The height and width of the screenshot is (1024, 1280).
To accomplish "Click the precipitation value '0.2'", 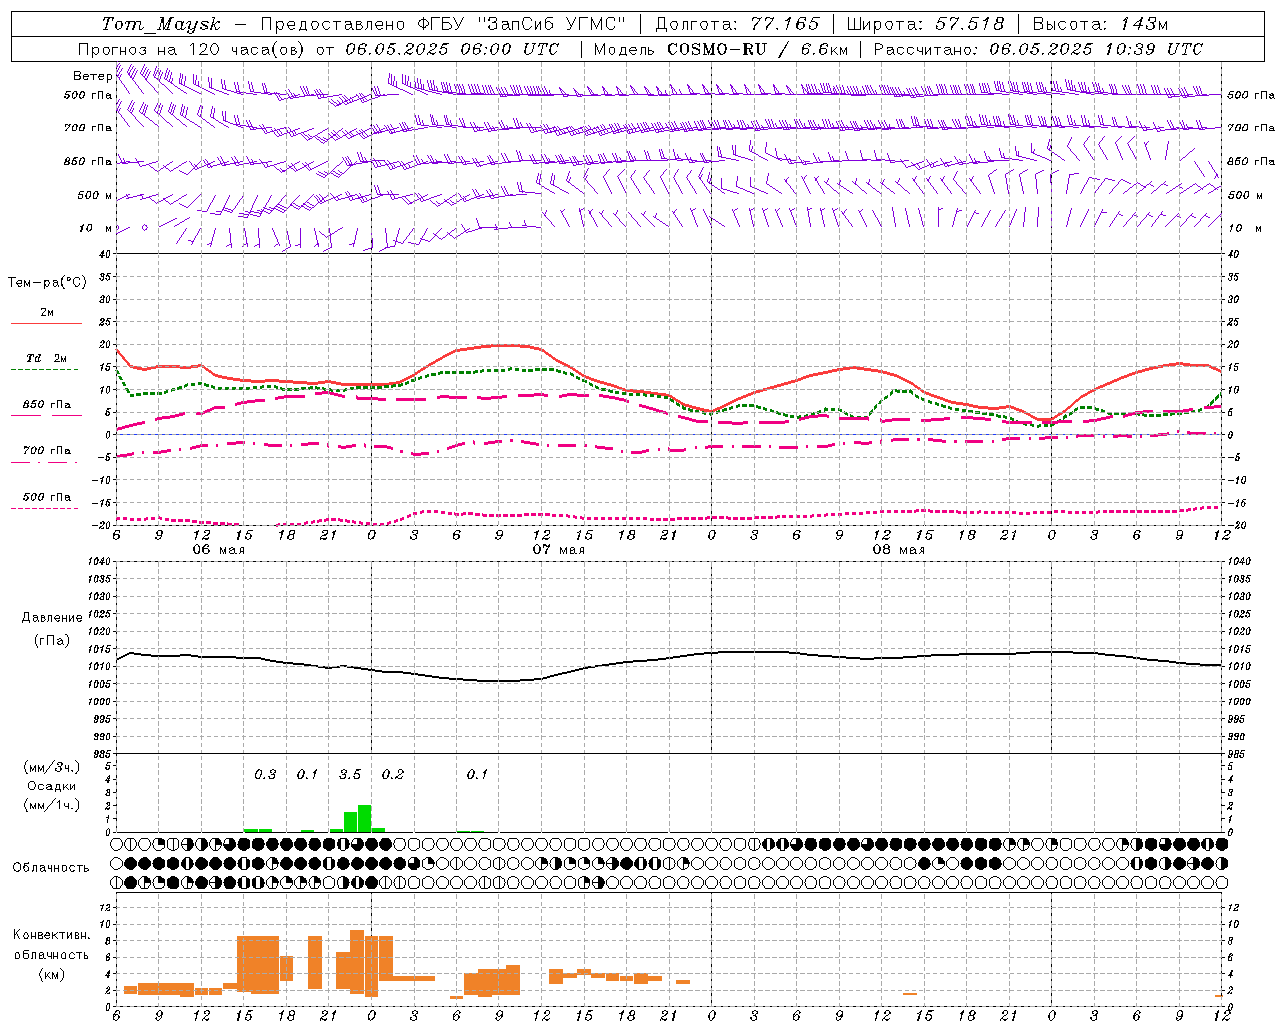I will pos(393,775).
